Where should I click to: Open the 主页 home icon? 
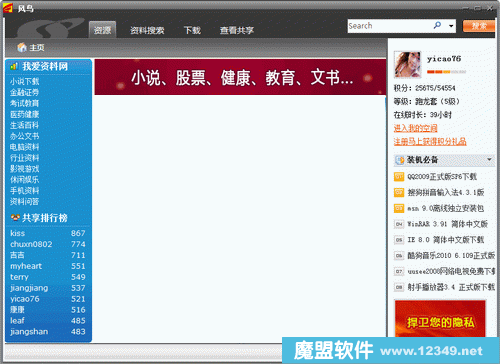[x=22, y=48]
